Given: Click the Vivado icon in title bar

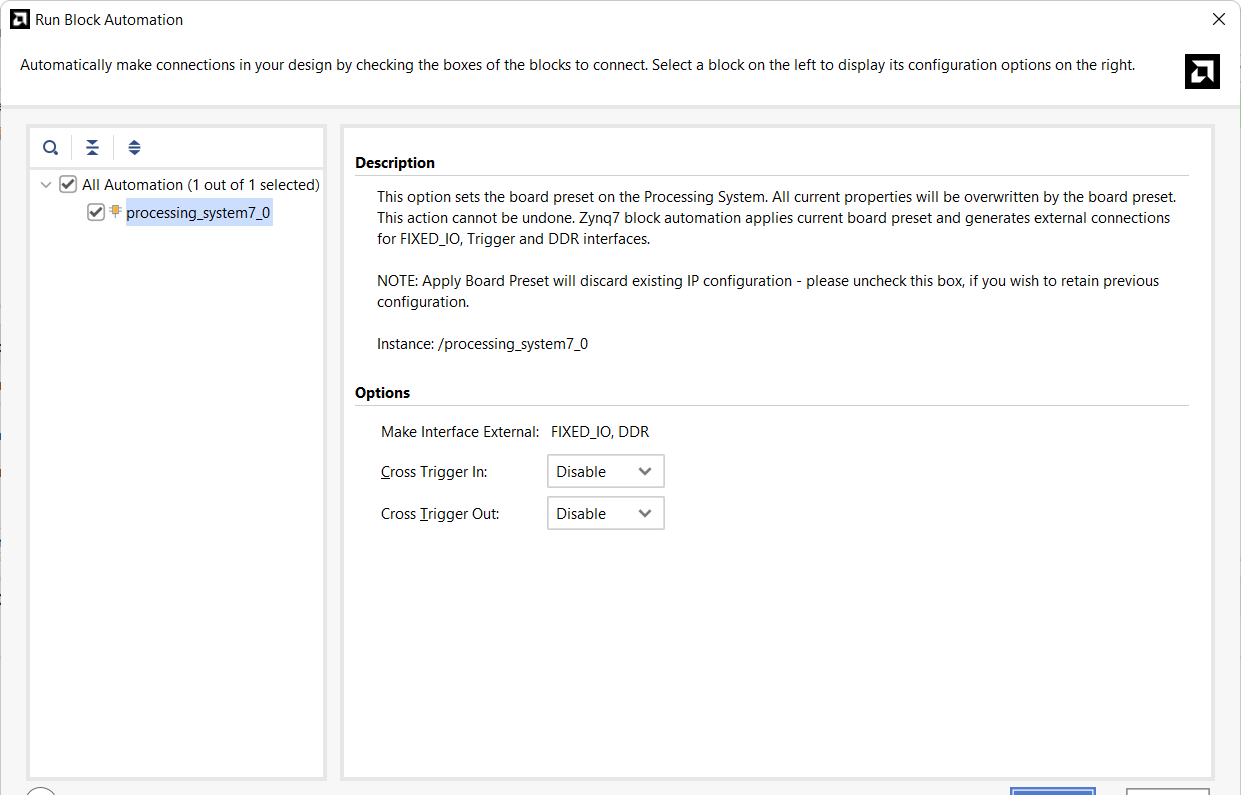Looking at the screenshot, I should (19, 19).
